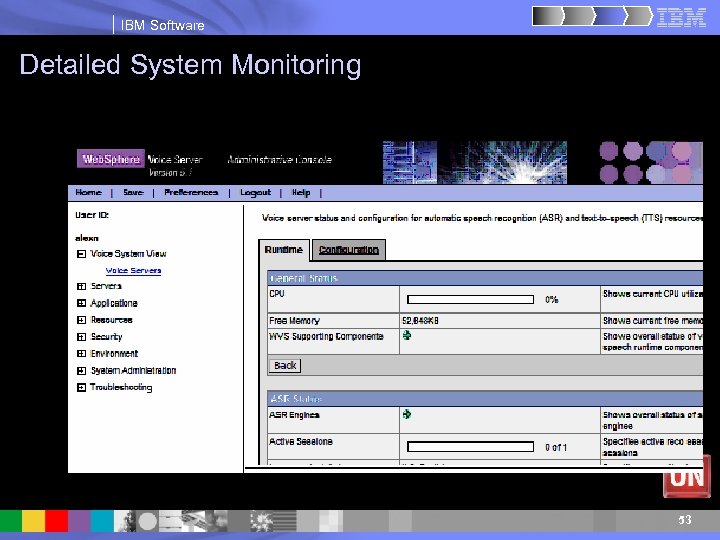Expand the Servers tree node
Image resolution: width=720 pixels, height=540 pixels.
(x=81, y=287)
